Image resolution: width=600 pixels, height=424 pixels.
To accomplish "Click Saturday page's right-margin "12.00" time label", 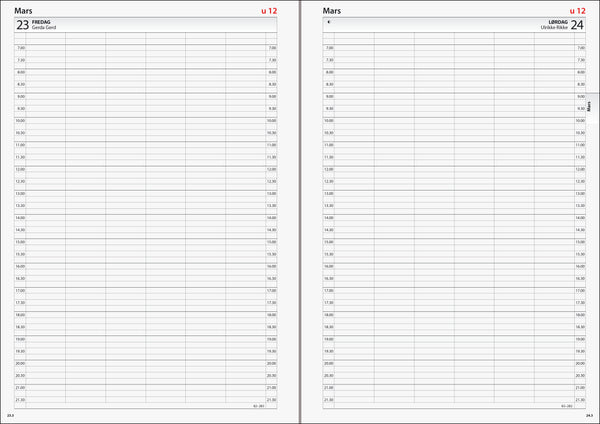I will click(580, 169).
